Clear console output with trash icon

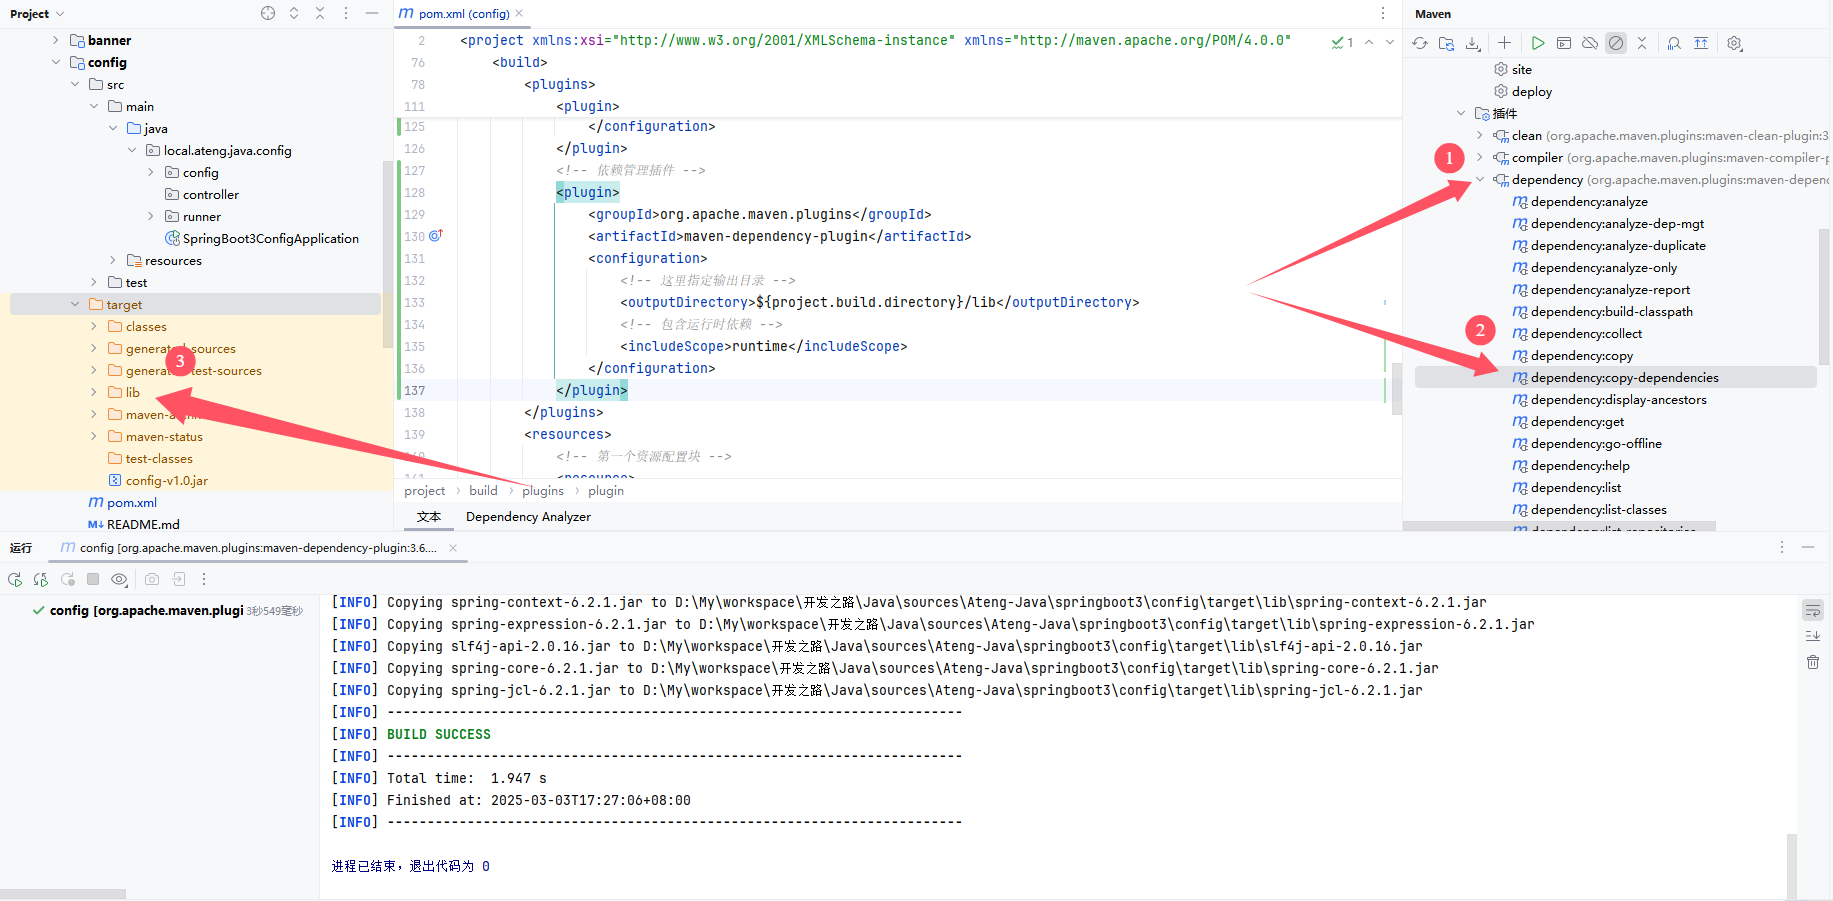click(1812, 662)
